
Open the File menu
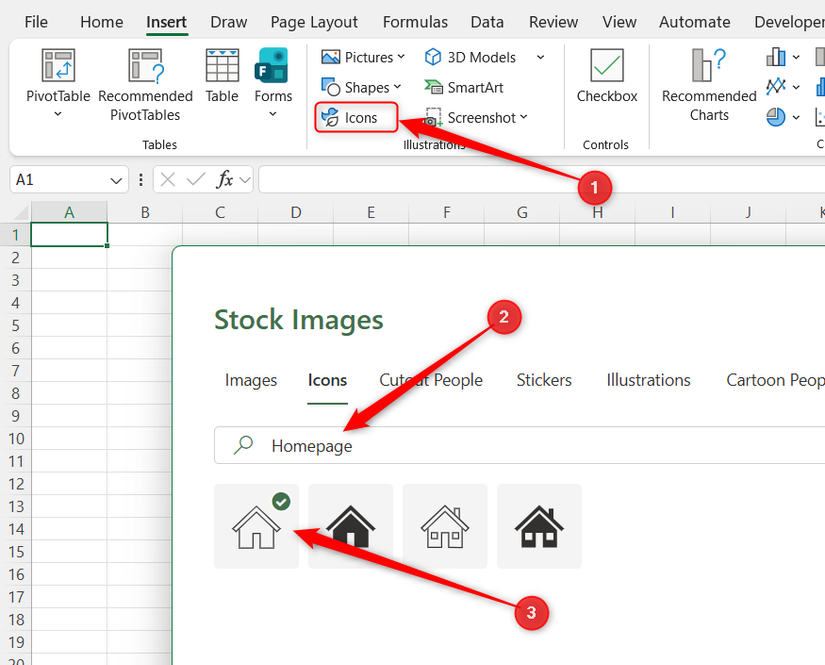click(36, 22)
